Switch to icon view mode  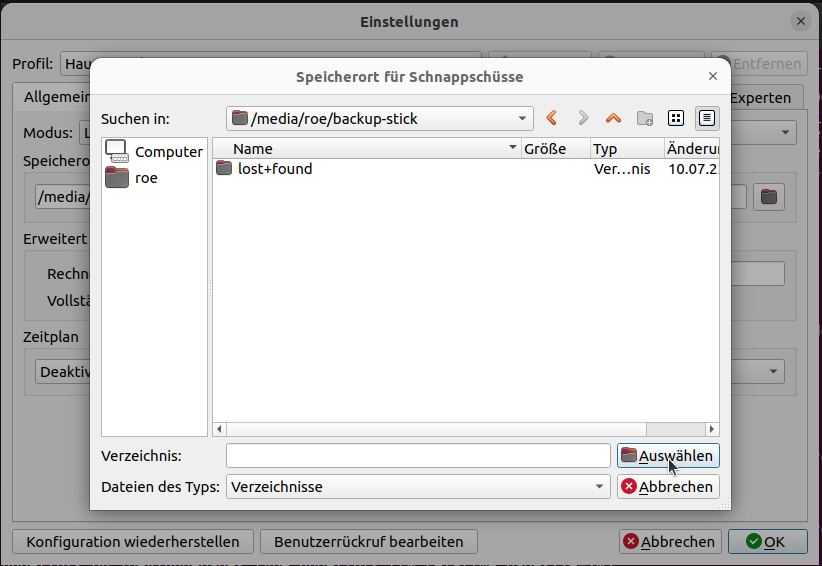coord(676,118)
